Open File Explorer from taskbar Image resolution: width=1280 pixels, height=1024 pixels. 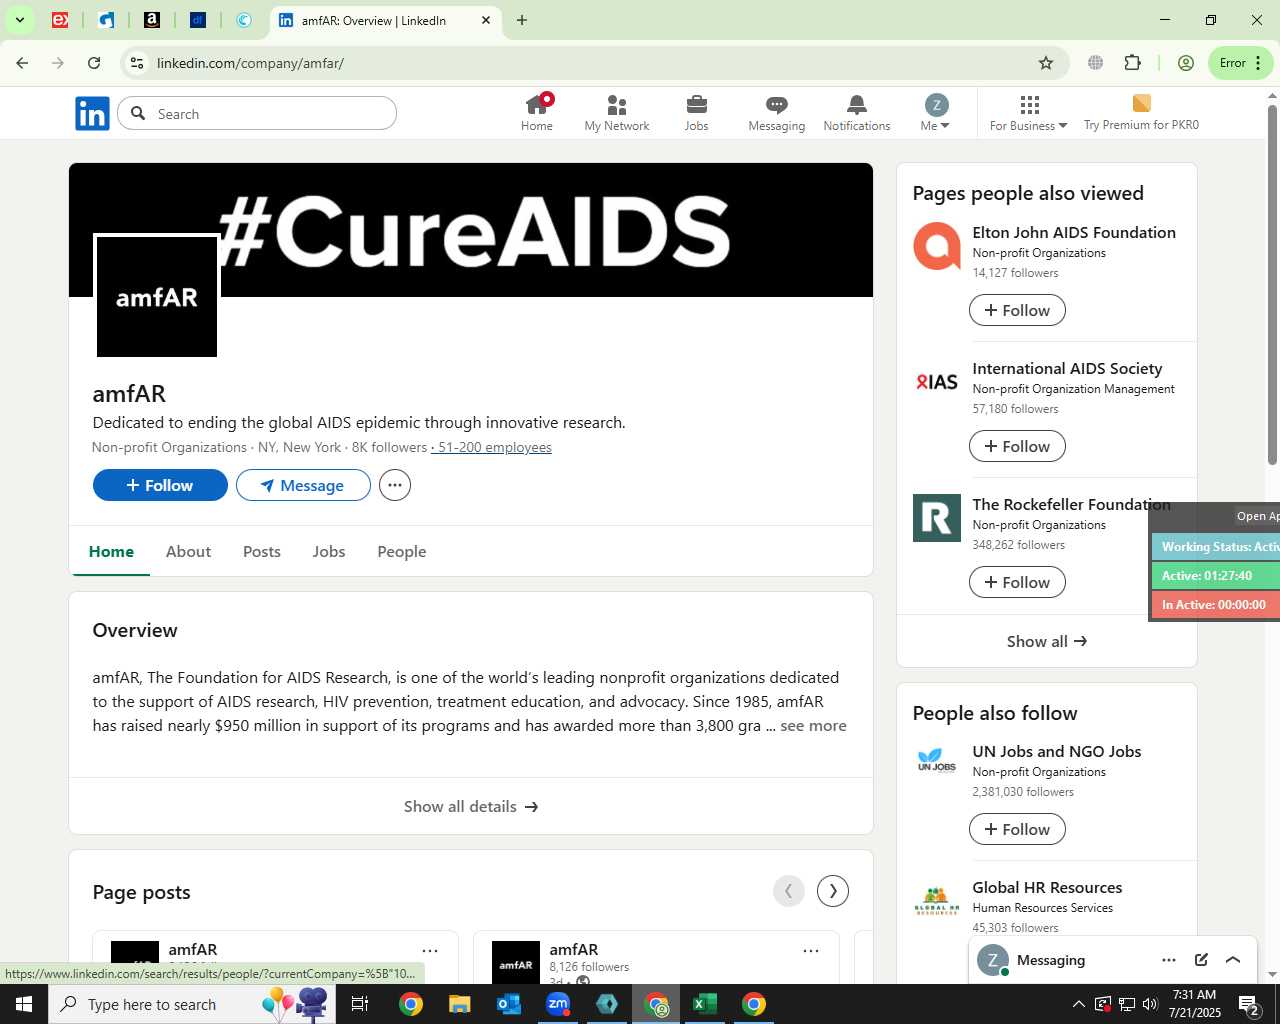pyautogui.click(x=459, y=1004)
